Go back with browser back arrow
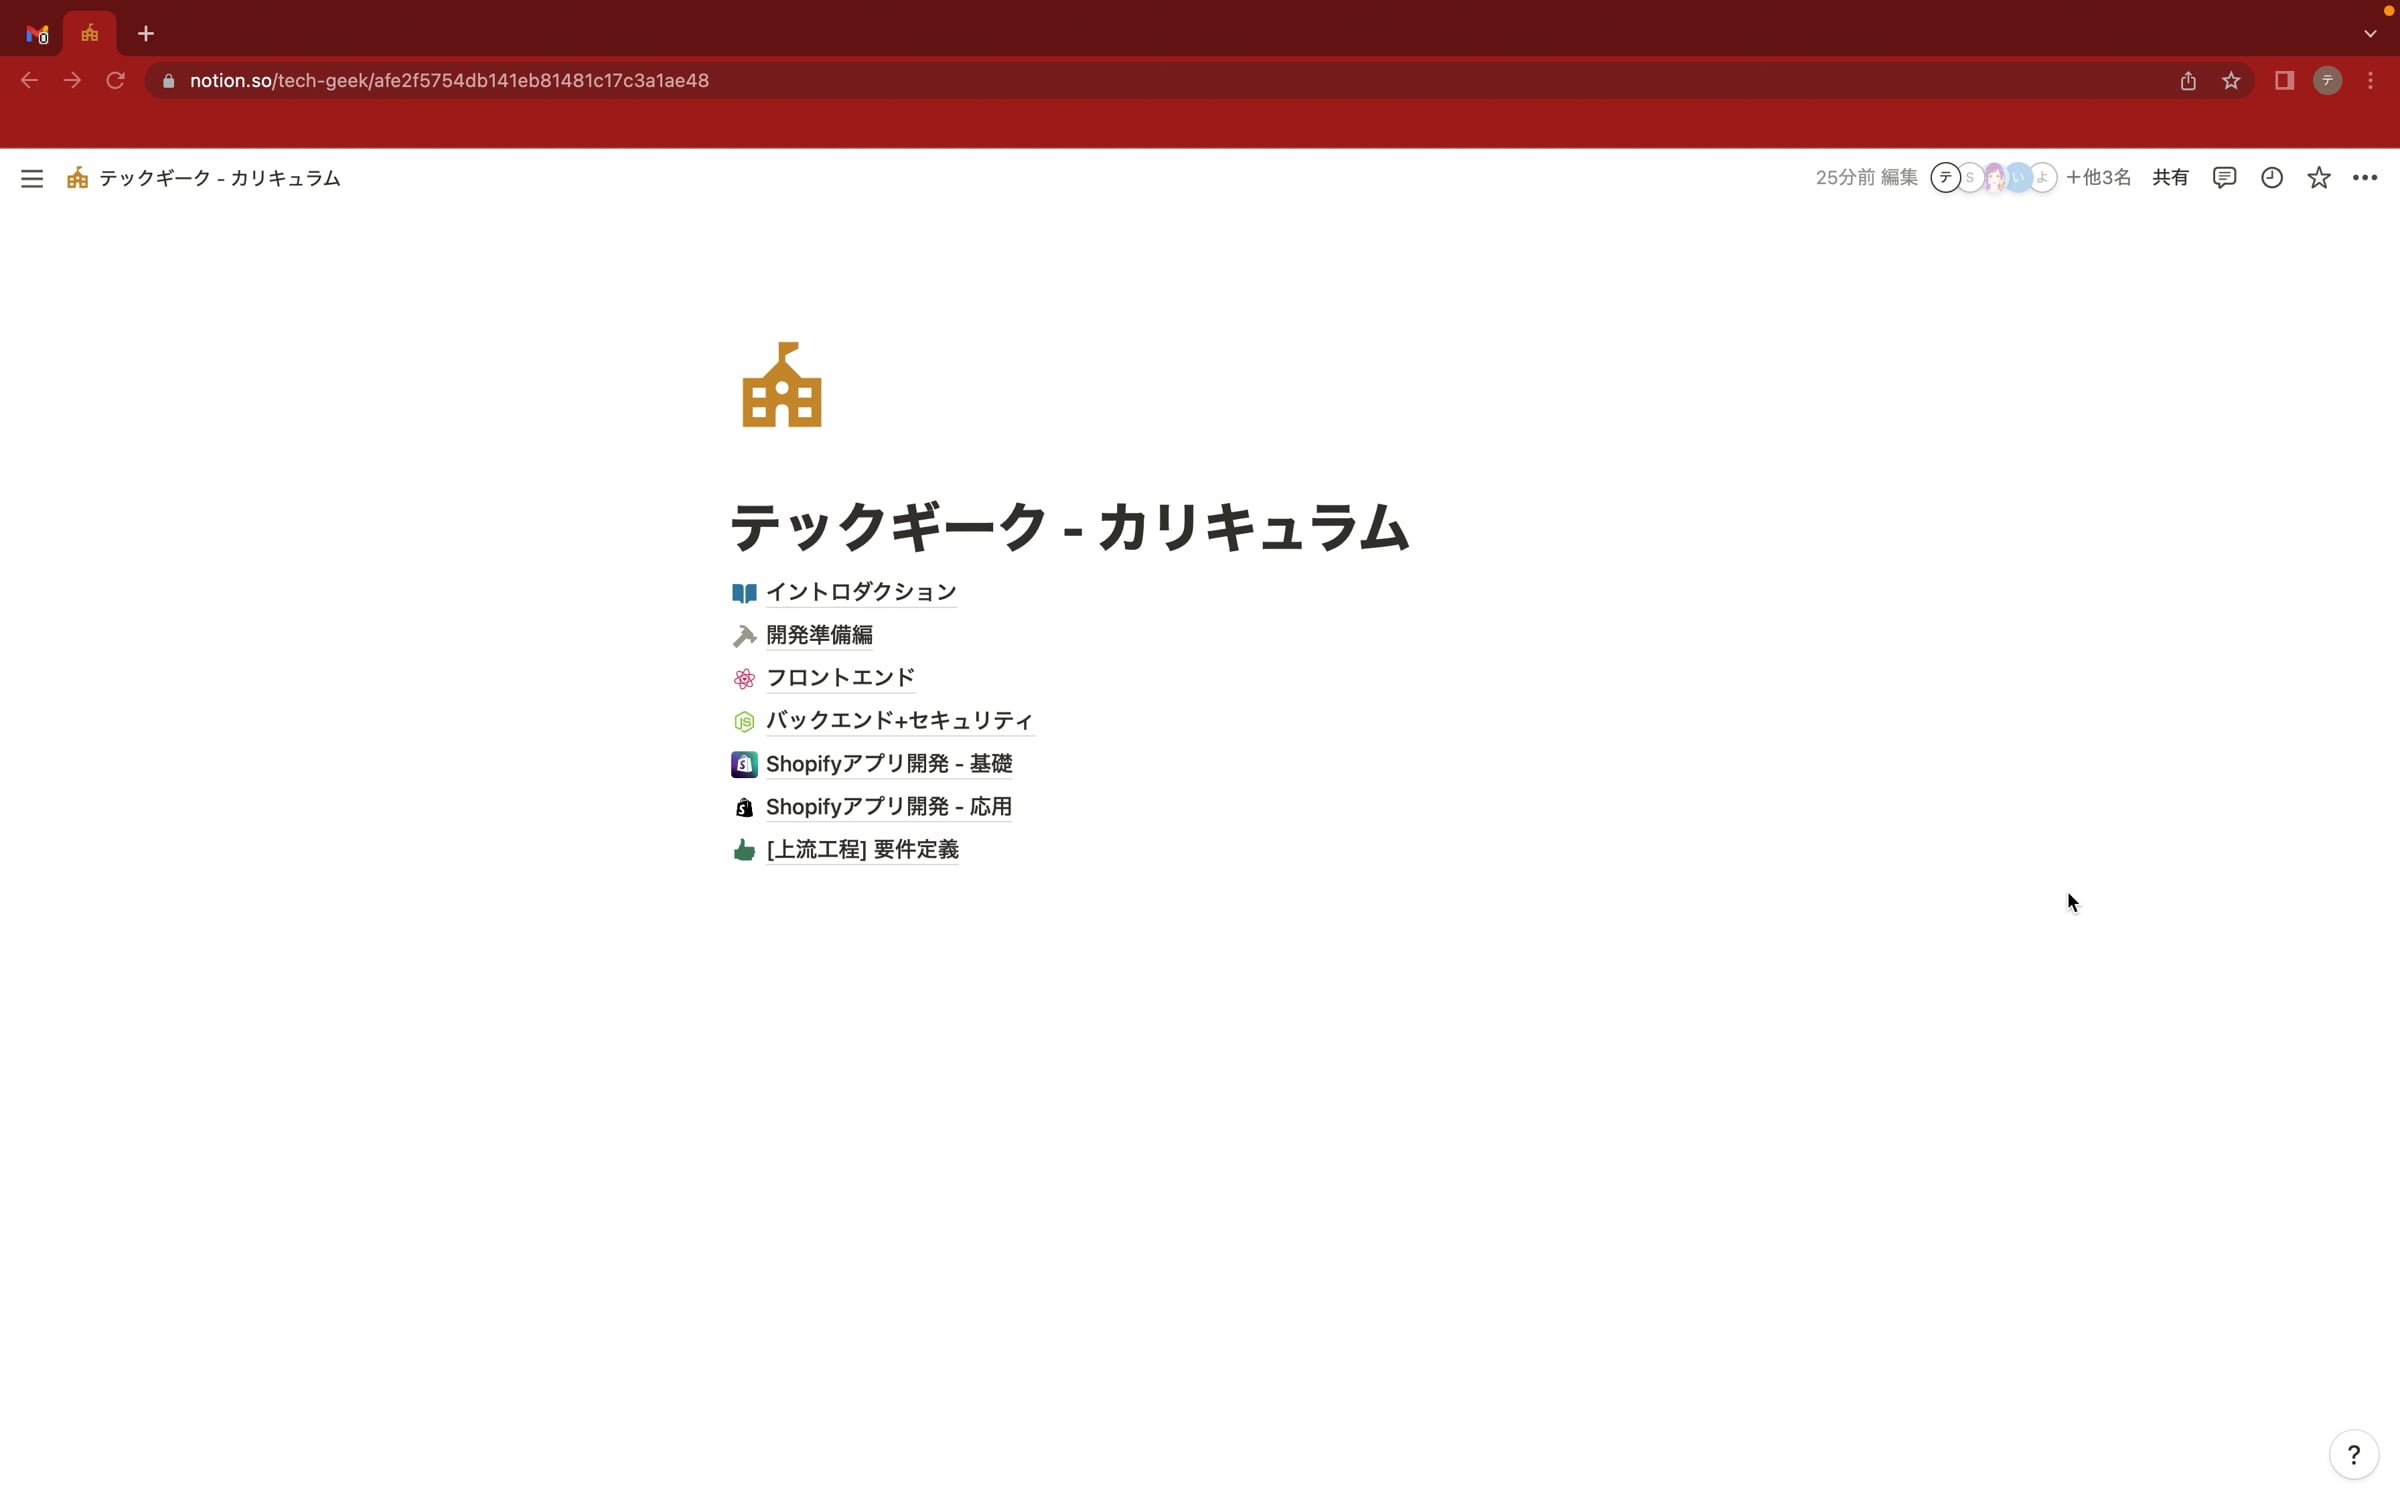Screen dimensions: 2400x1500 tap(29, 81)
